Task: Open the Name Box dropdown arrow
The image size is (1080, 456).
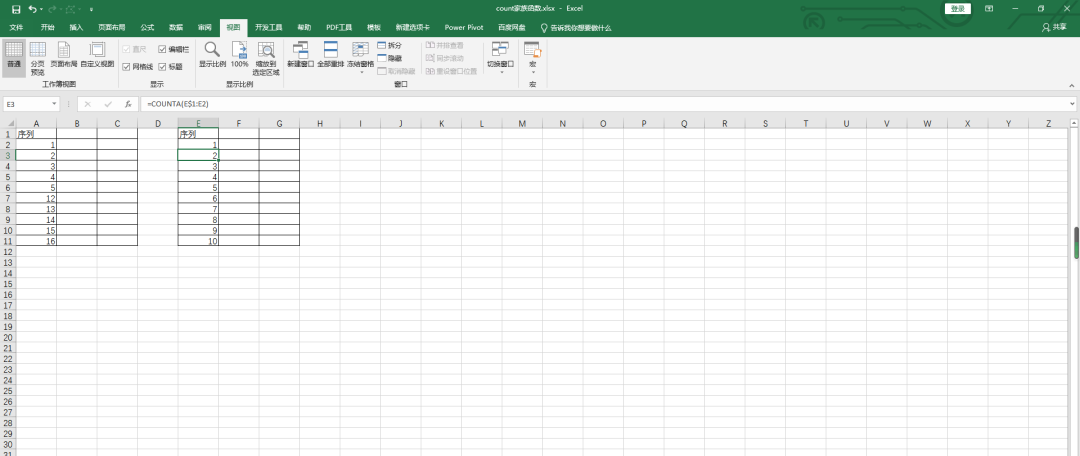Action: click(x=54, y=104)
